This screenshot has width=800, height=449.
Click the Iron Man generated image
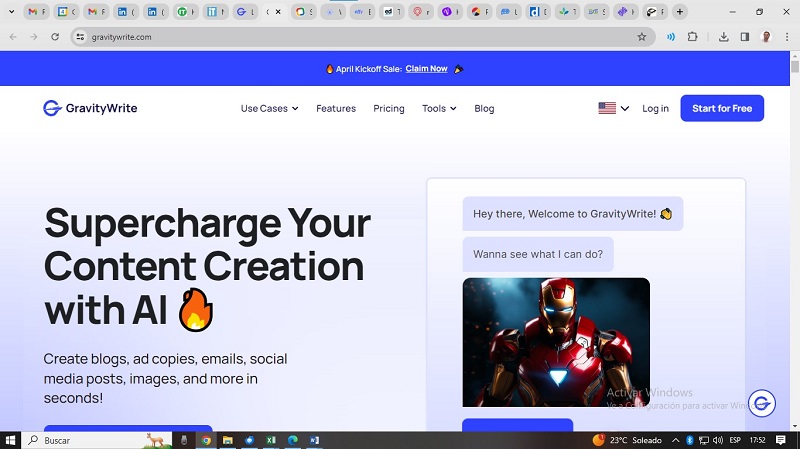tap(556, 342)
